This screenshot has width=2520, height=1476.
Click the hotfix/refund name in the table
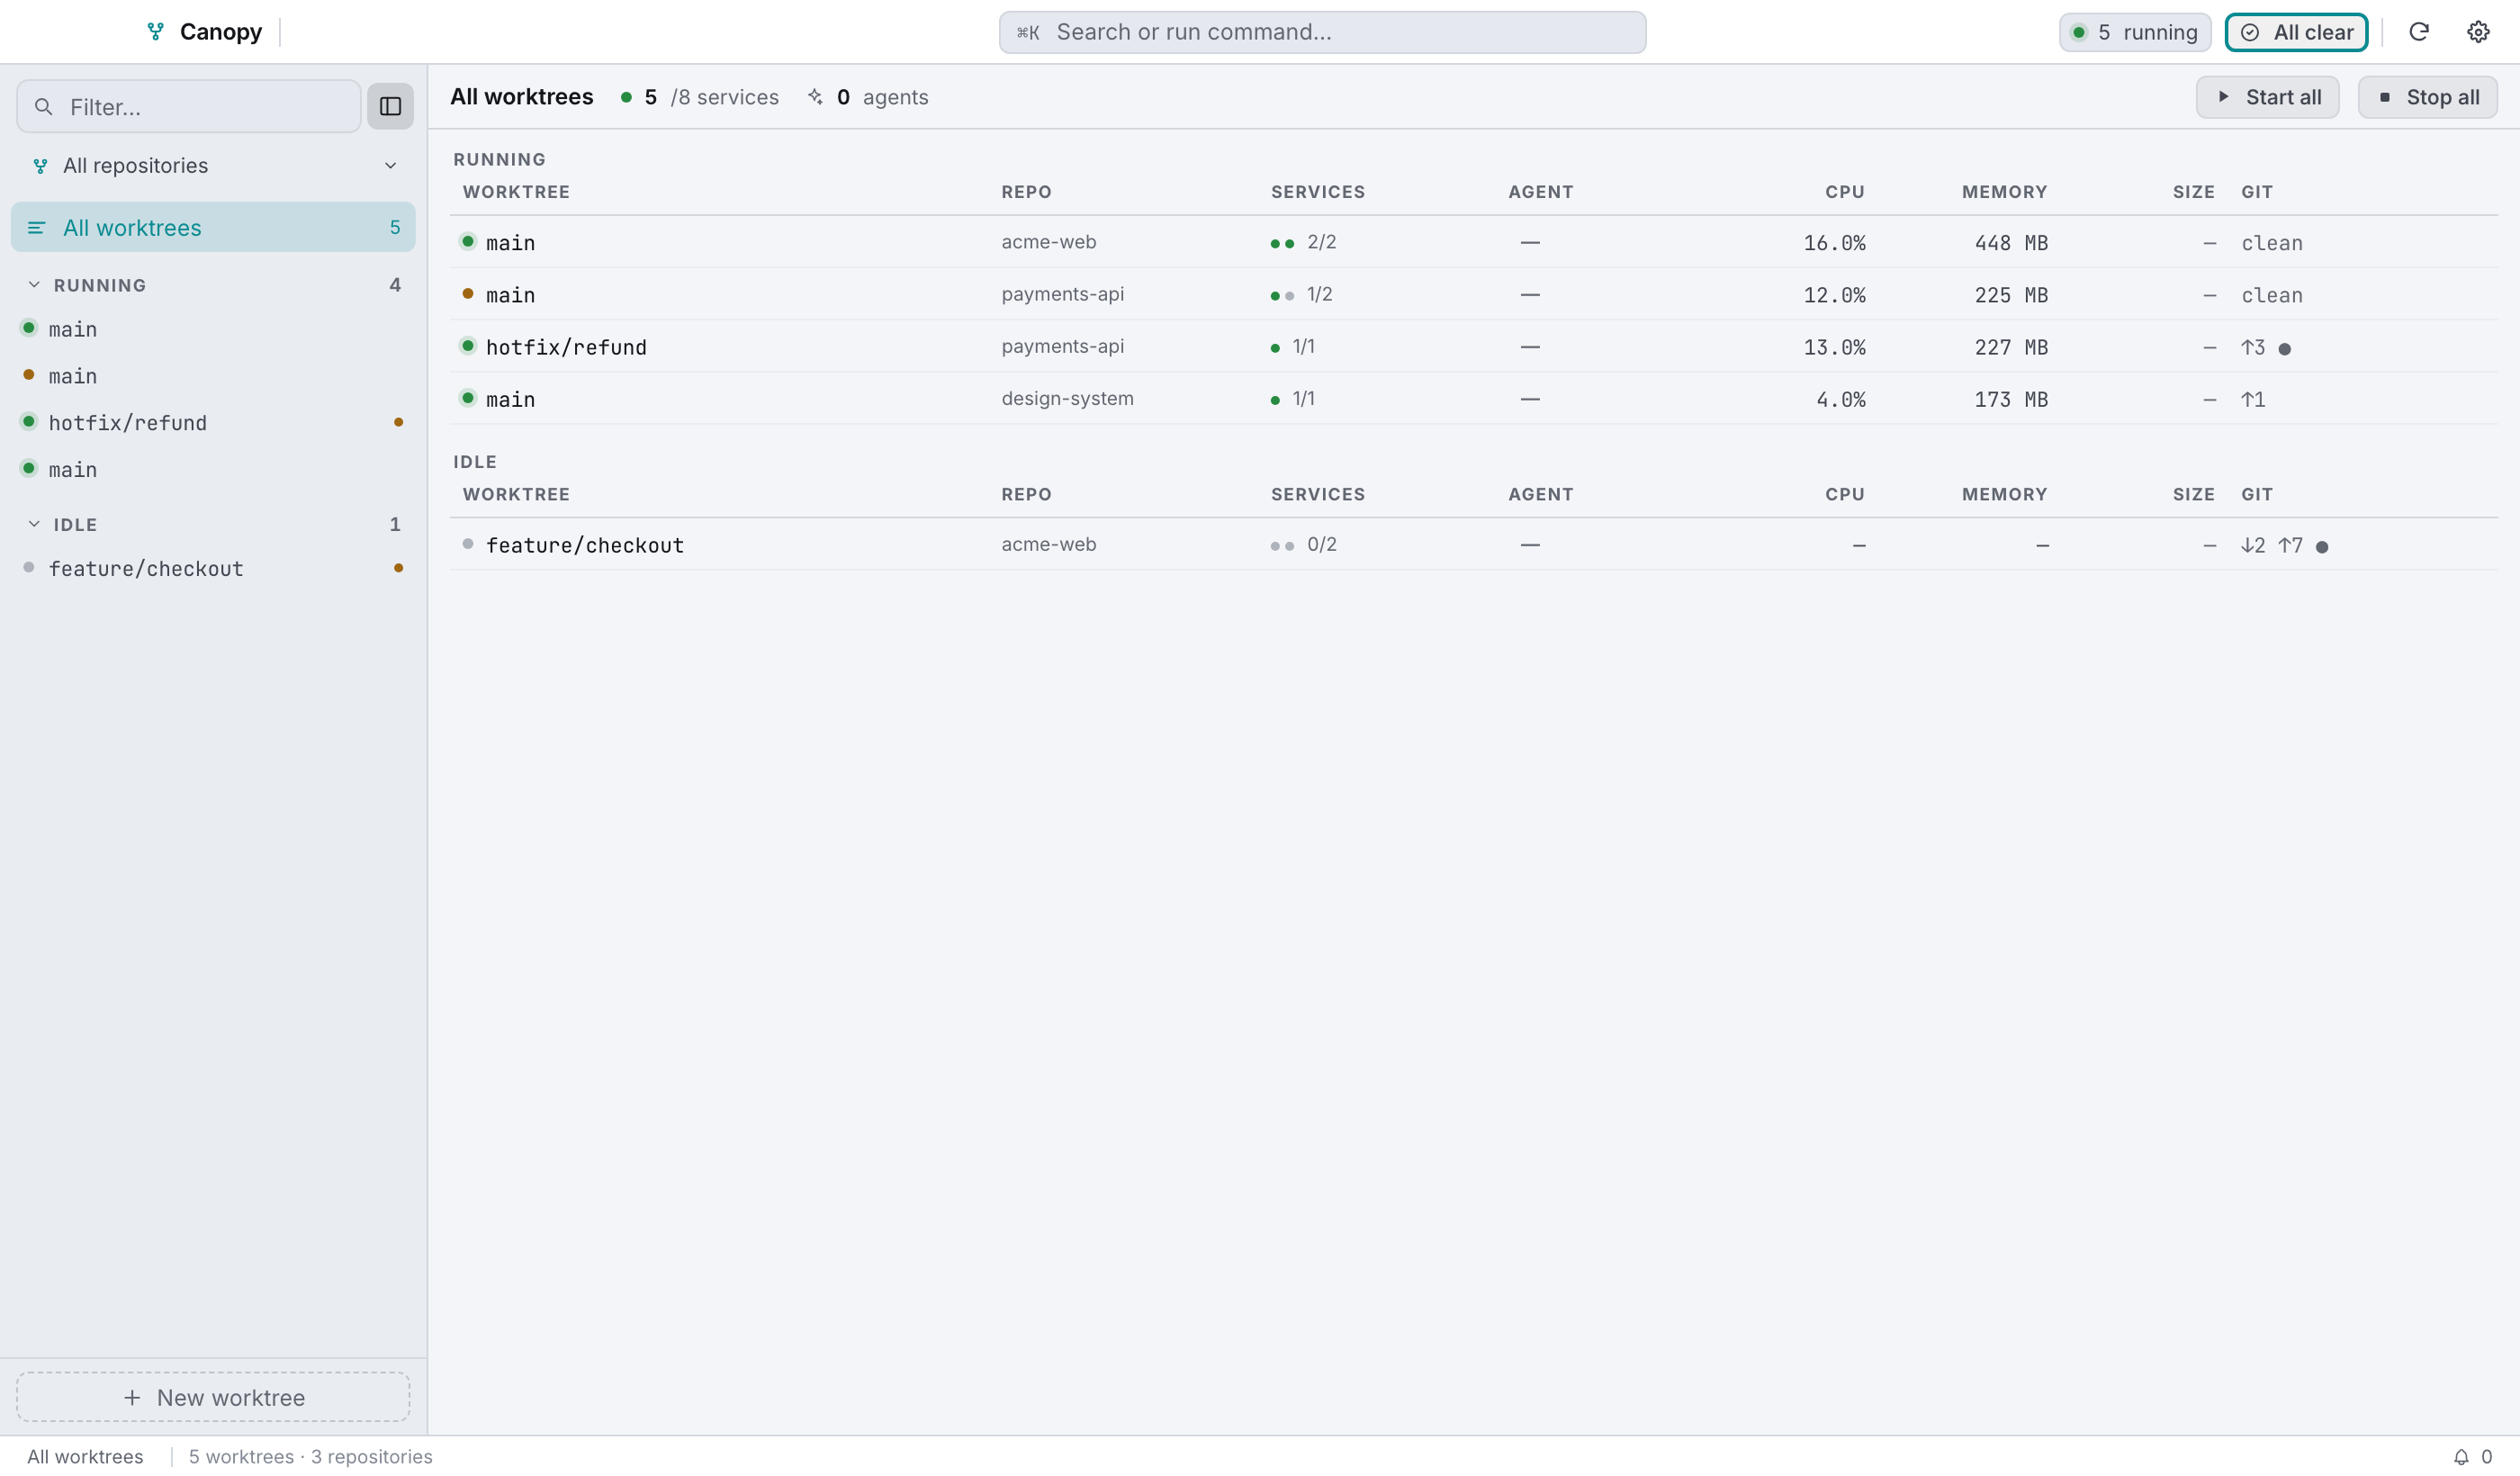[x=566, y=347]
